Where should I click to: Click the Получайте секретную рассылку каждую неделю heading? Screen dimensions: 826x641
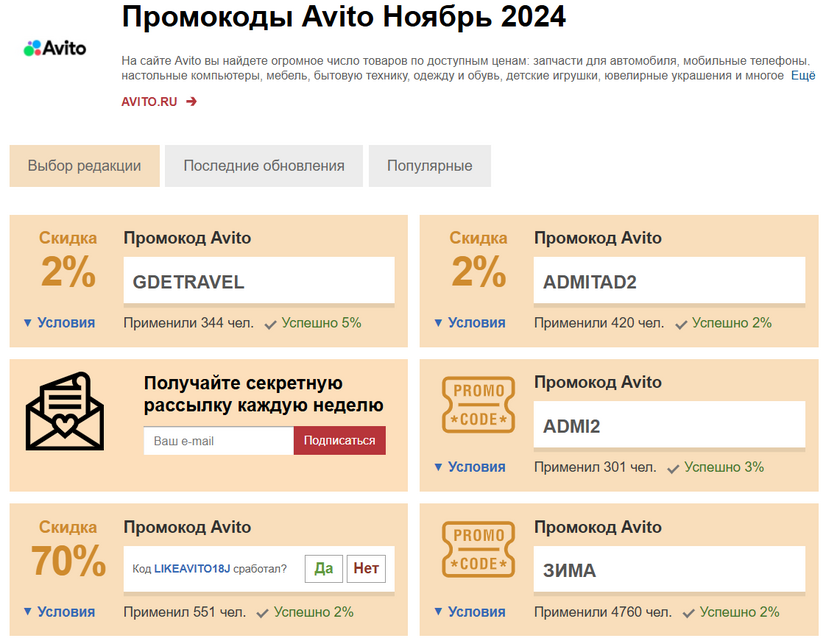(x=264, y=394)
